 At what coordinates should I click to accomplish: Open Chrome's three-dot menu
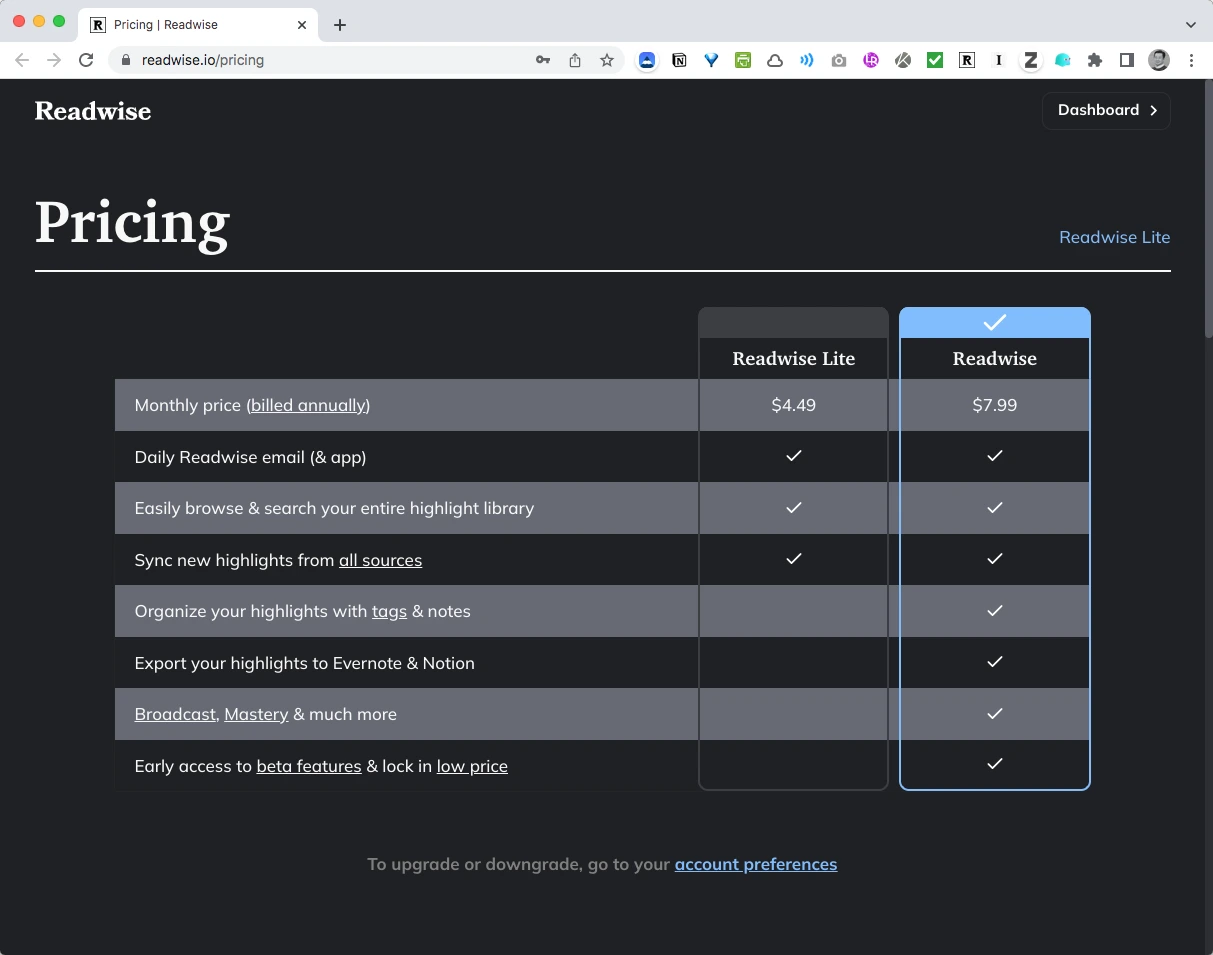[1191, 60]
